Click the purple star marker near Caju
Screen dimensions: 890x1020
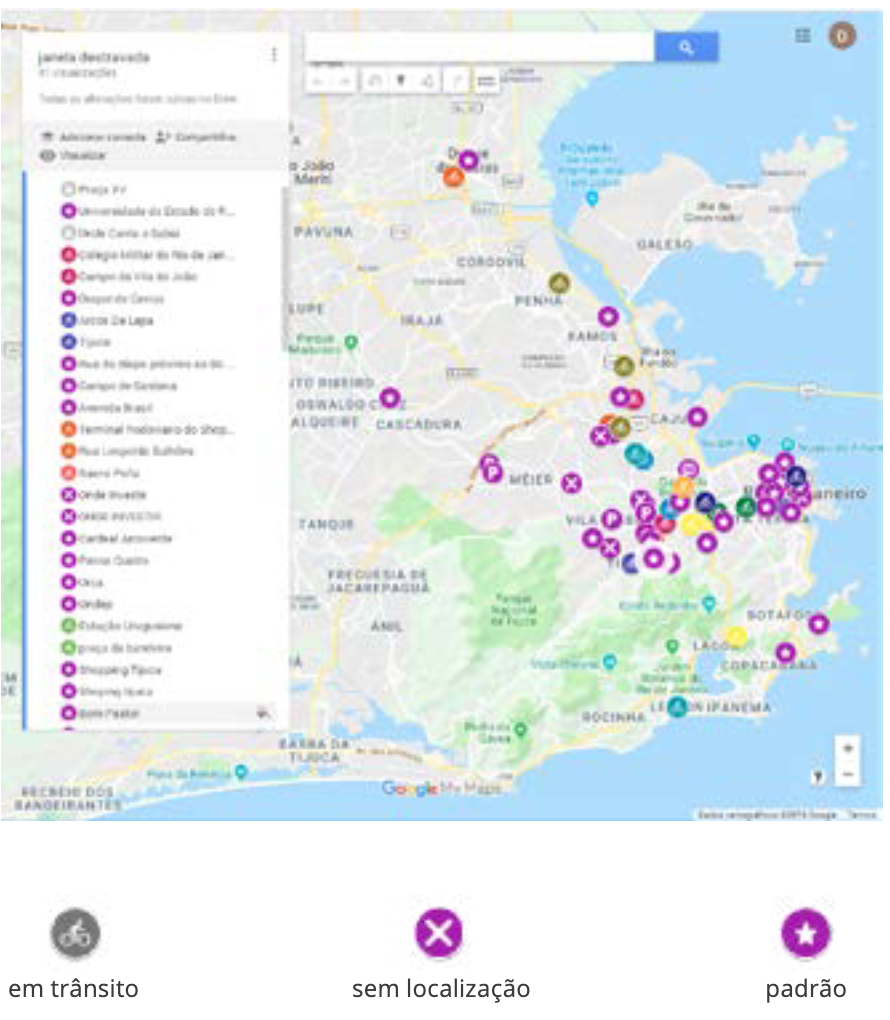[697, 416]
